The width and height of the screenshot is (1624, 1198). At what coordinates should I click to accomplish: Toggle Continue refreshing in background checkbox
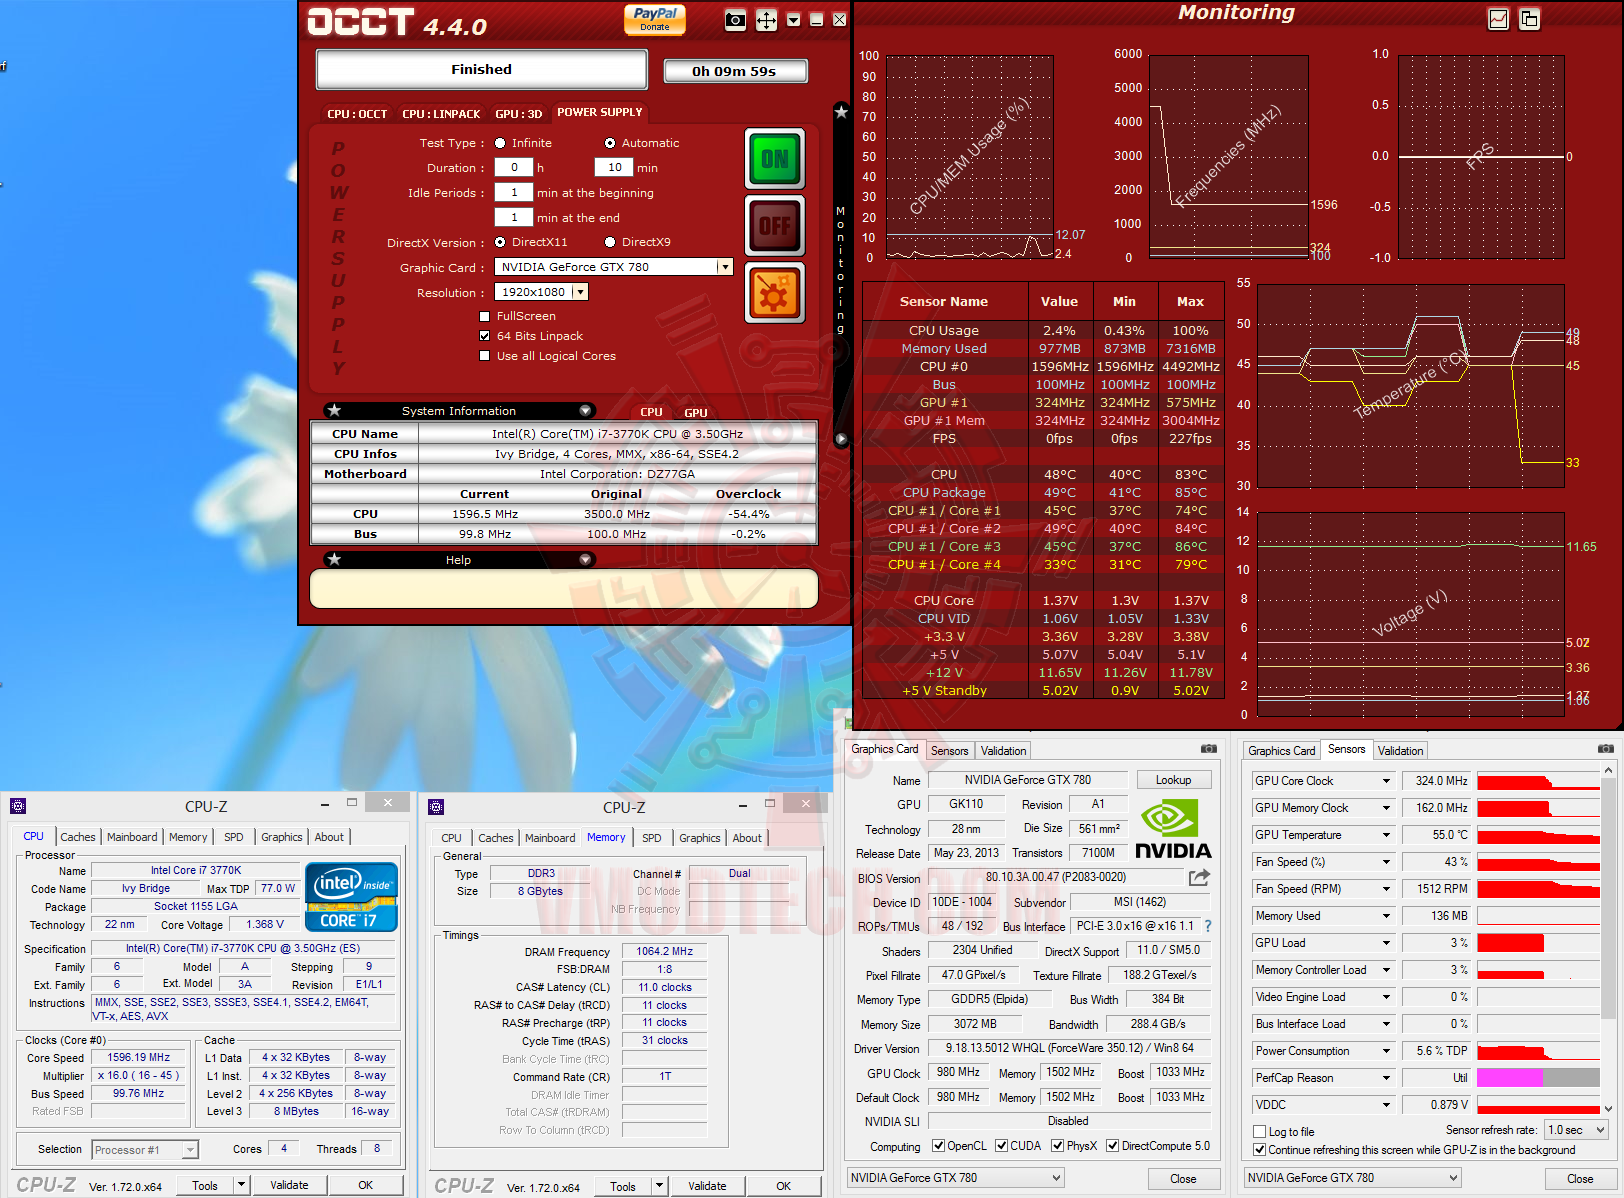pos(1260,1150)
